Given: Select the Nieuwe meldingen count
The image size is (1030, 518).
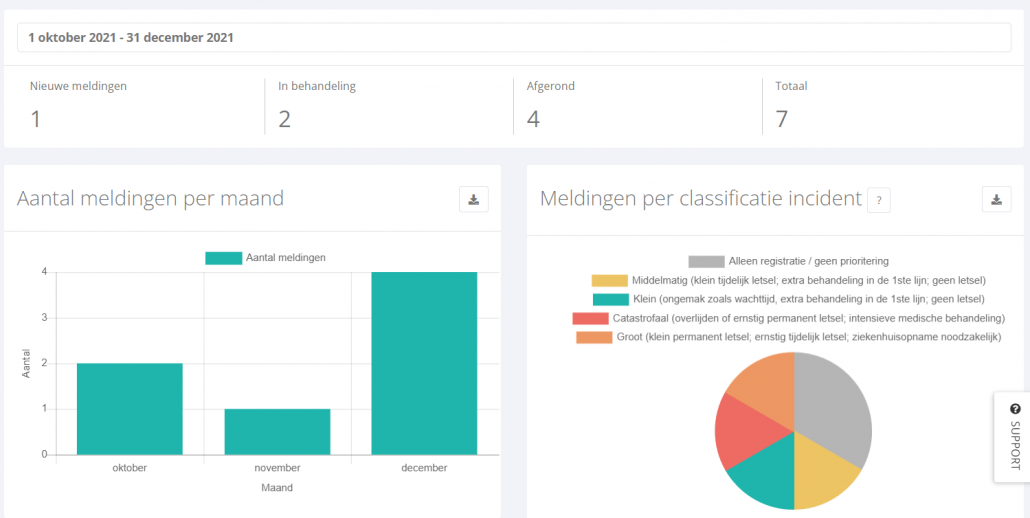Looking at the screenshot, I should [x=35, y=119].
